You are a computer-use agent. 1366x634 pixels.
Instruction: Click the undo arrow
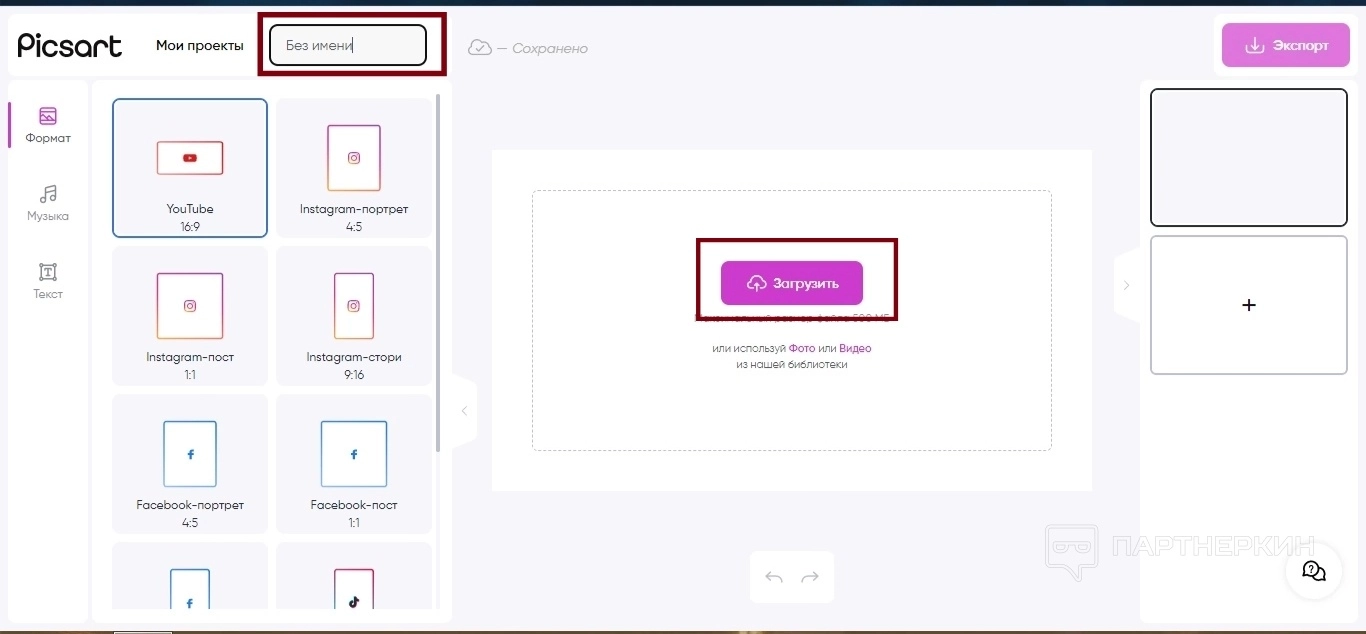774,577
